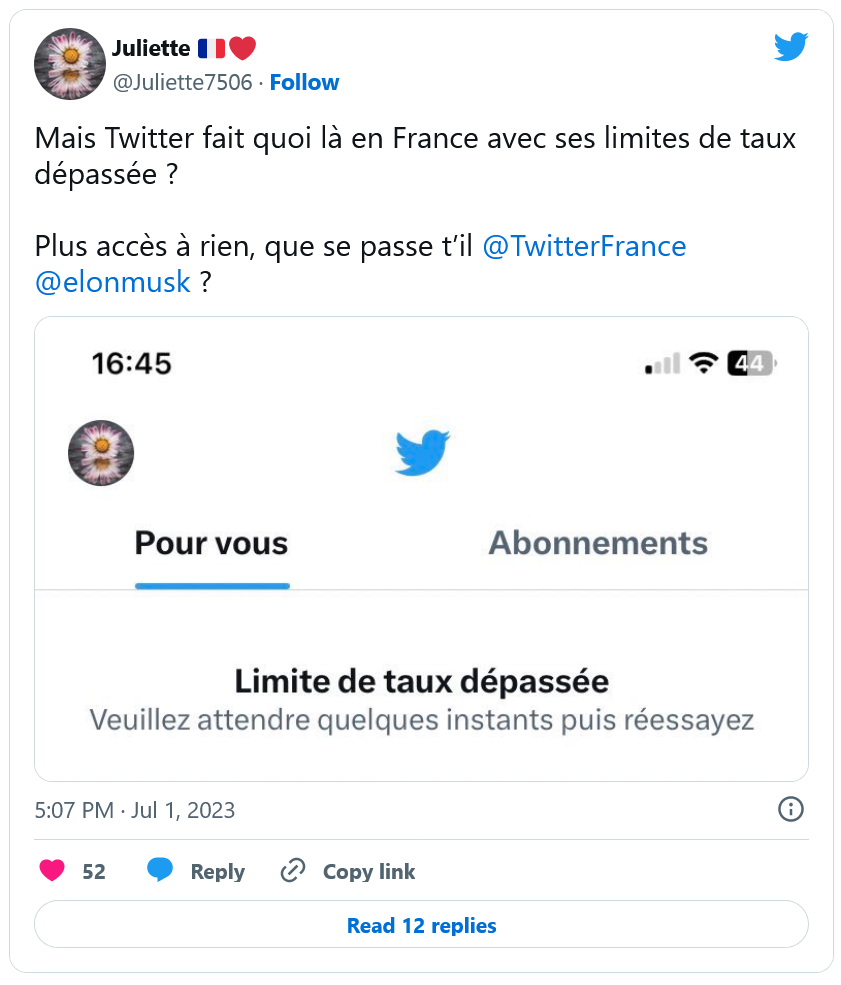Viewport: 841px width, 985px height.
Task: Click the Reply speech bubble icon
Action: tap(160, 871)
